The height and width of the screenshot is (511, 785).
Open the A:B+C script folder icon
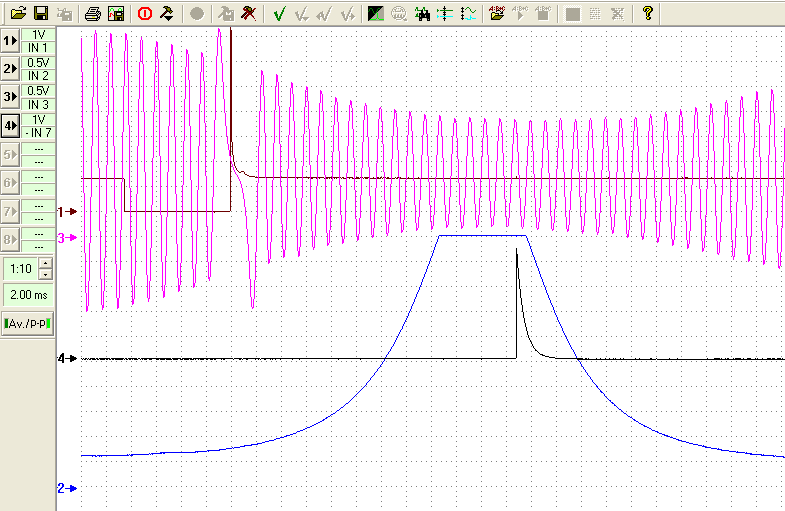(497, 14)
